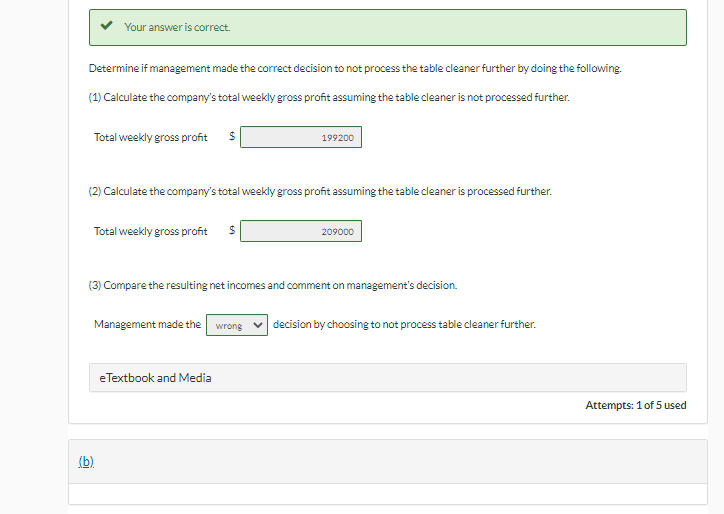Image resolution: width=724 pixels, height=514 pixels.
Task: Click the "Attempts: 1 of 5 used" text
Action: pos(635,405)
